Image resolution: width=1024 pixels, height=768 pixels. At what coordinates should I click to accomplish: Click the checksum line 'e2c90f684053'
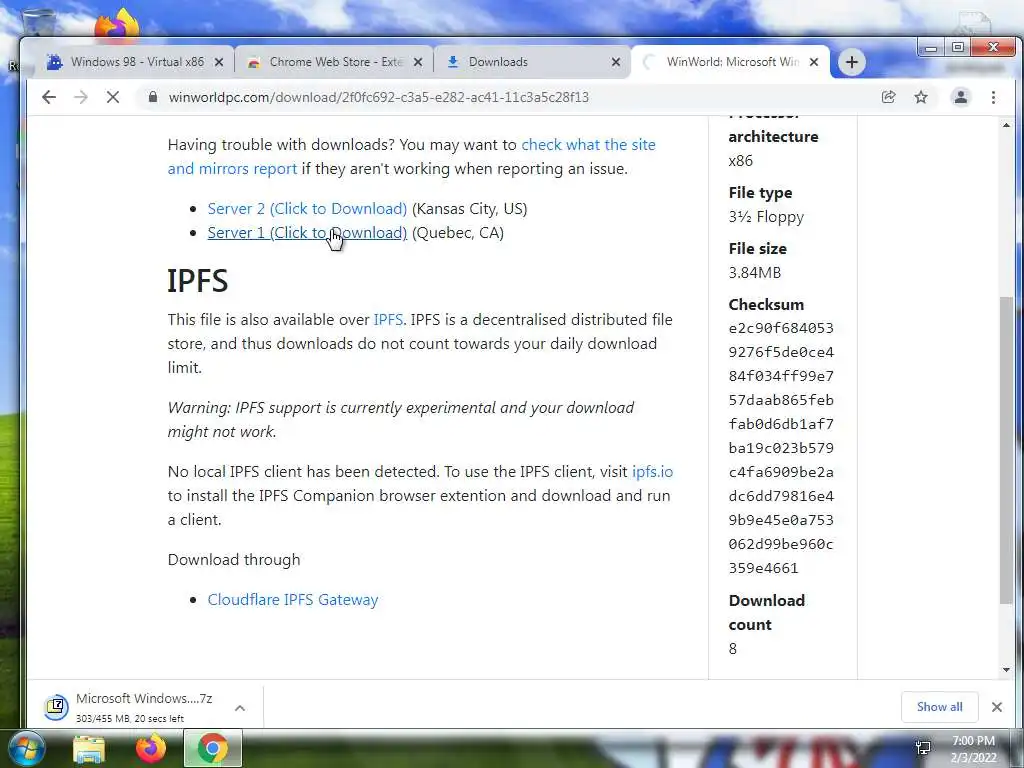coord(781,328)
